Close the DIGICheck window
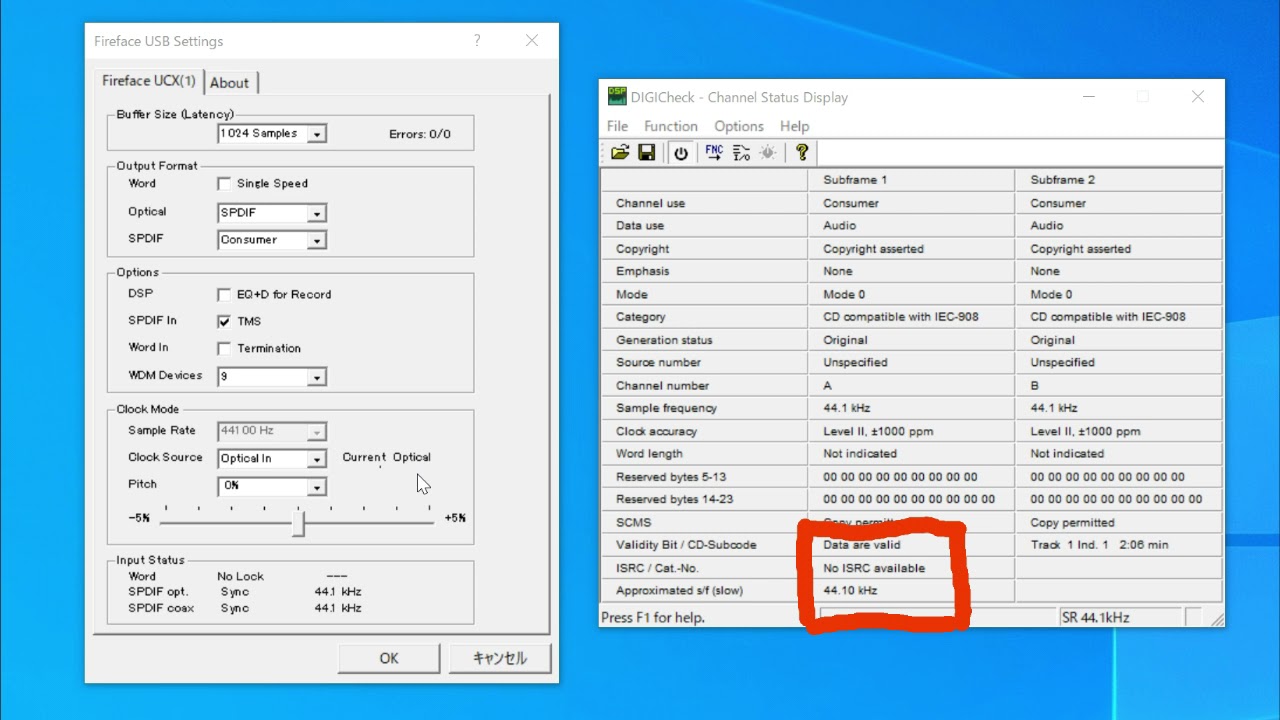The image size is (1280, 720). pos(1198,97)
